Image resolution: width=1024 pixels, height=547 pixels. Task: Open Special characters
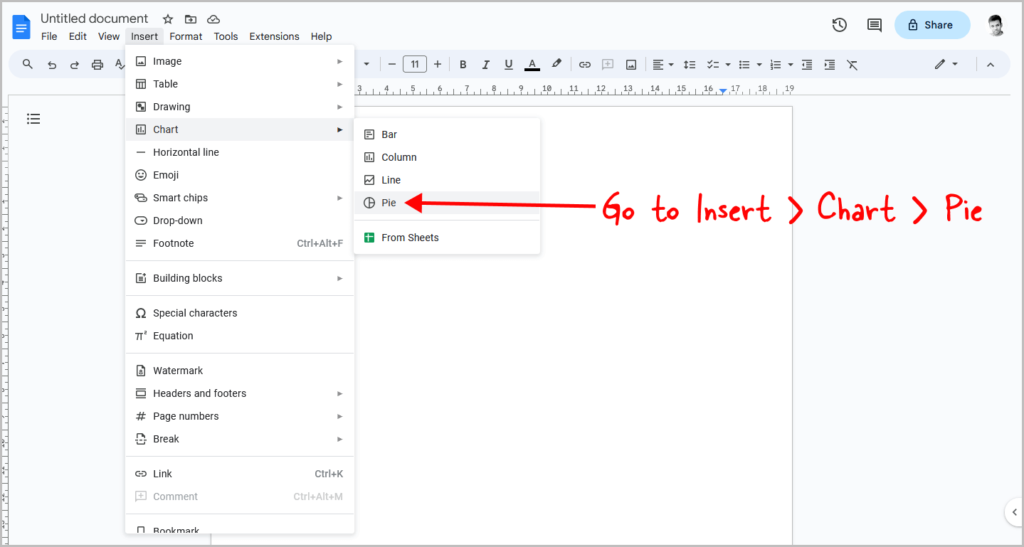click(240, 313)
